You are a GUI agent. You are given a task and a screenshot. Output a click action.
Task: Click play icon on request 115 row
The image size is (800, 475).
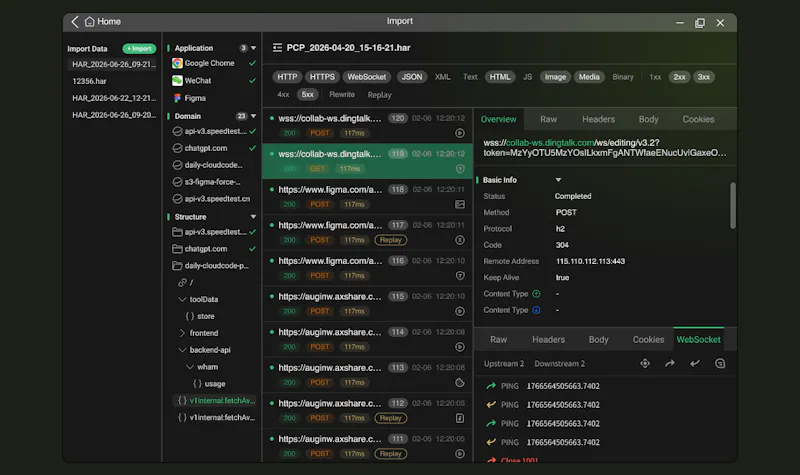460,311
